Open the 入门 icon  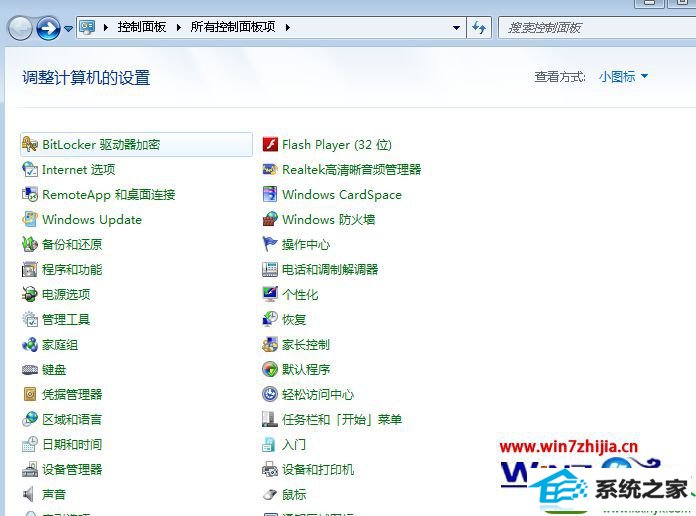point(269,445)
